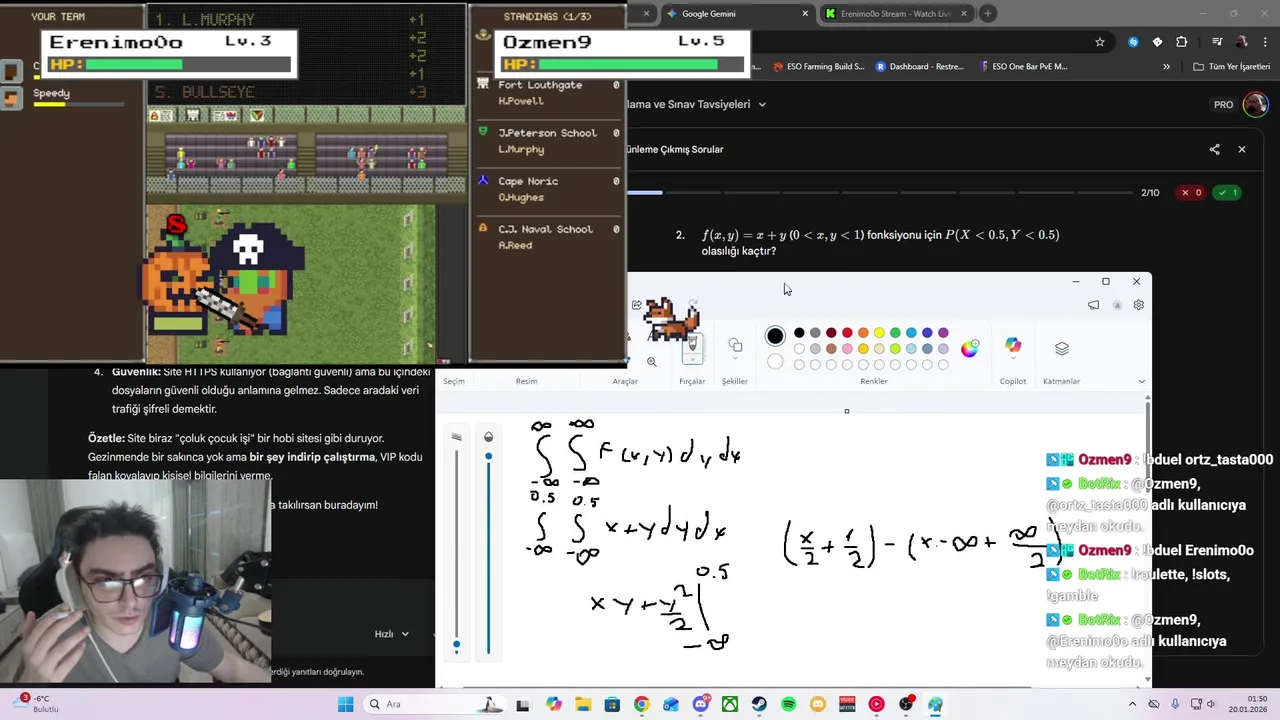Click the C.J. Naval School standings row
The width and height of the screenshot is (1280, 720).
point(548,237)
